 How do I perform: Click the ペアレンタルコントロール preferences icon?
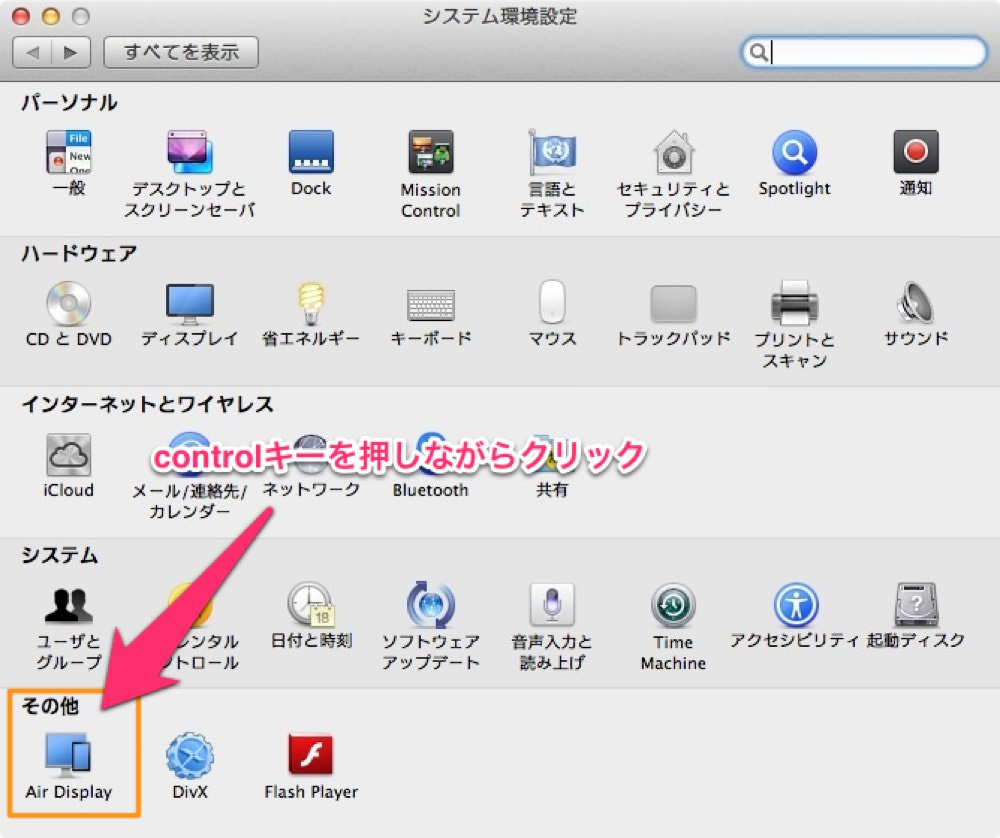coord(189,604)
